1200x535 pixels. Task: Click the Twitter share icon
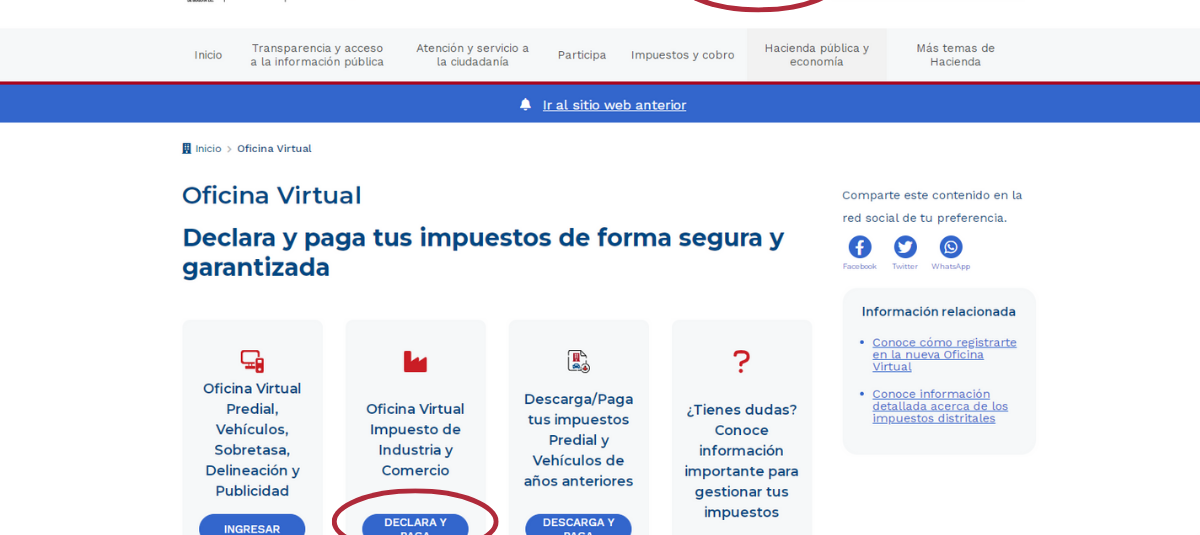[905, 247]
